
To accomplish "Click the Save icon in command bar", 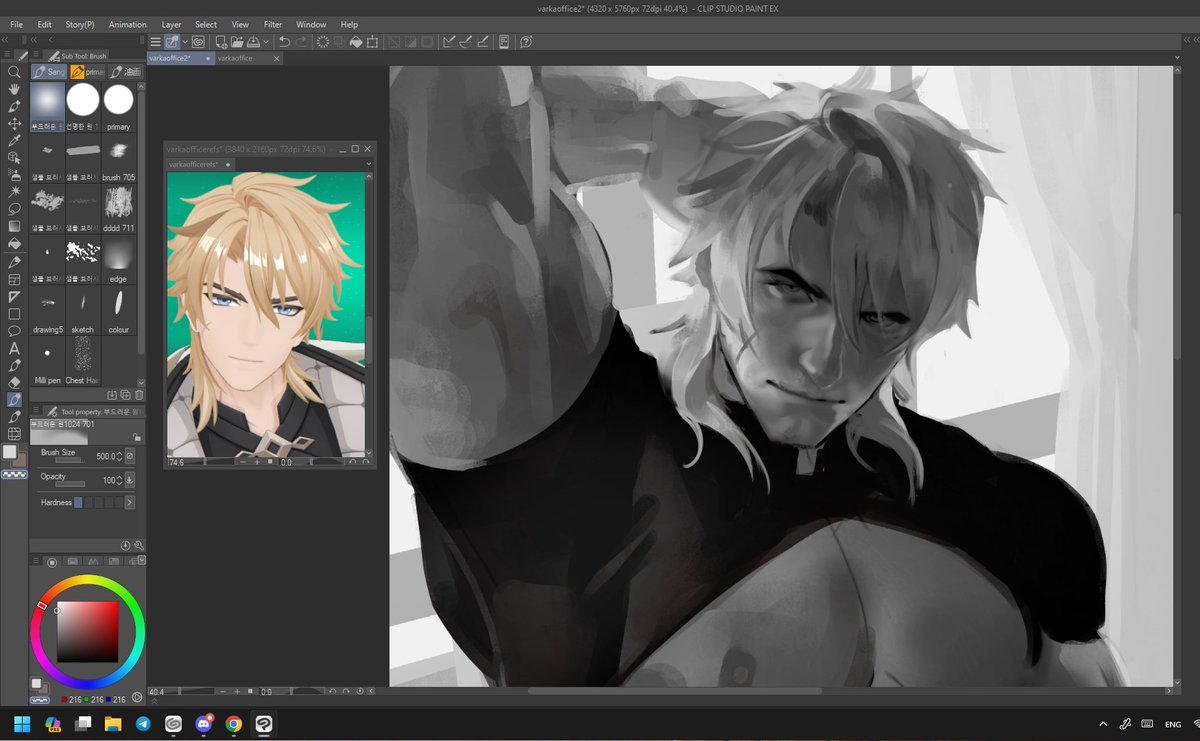I will tap(253, 42).
